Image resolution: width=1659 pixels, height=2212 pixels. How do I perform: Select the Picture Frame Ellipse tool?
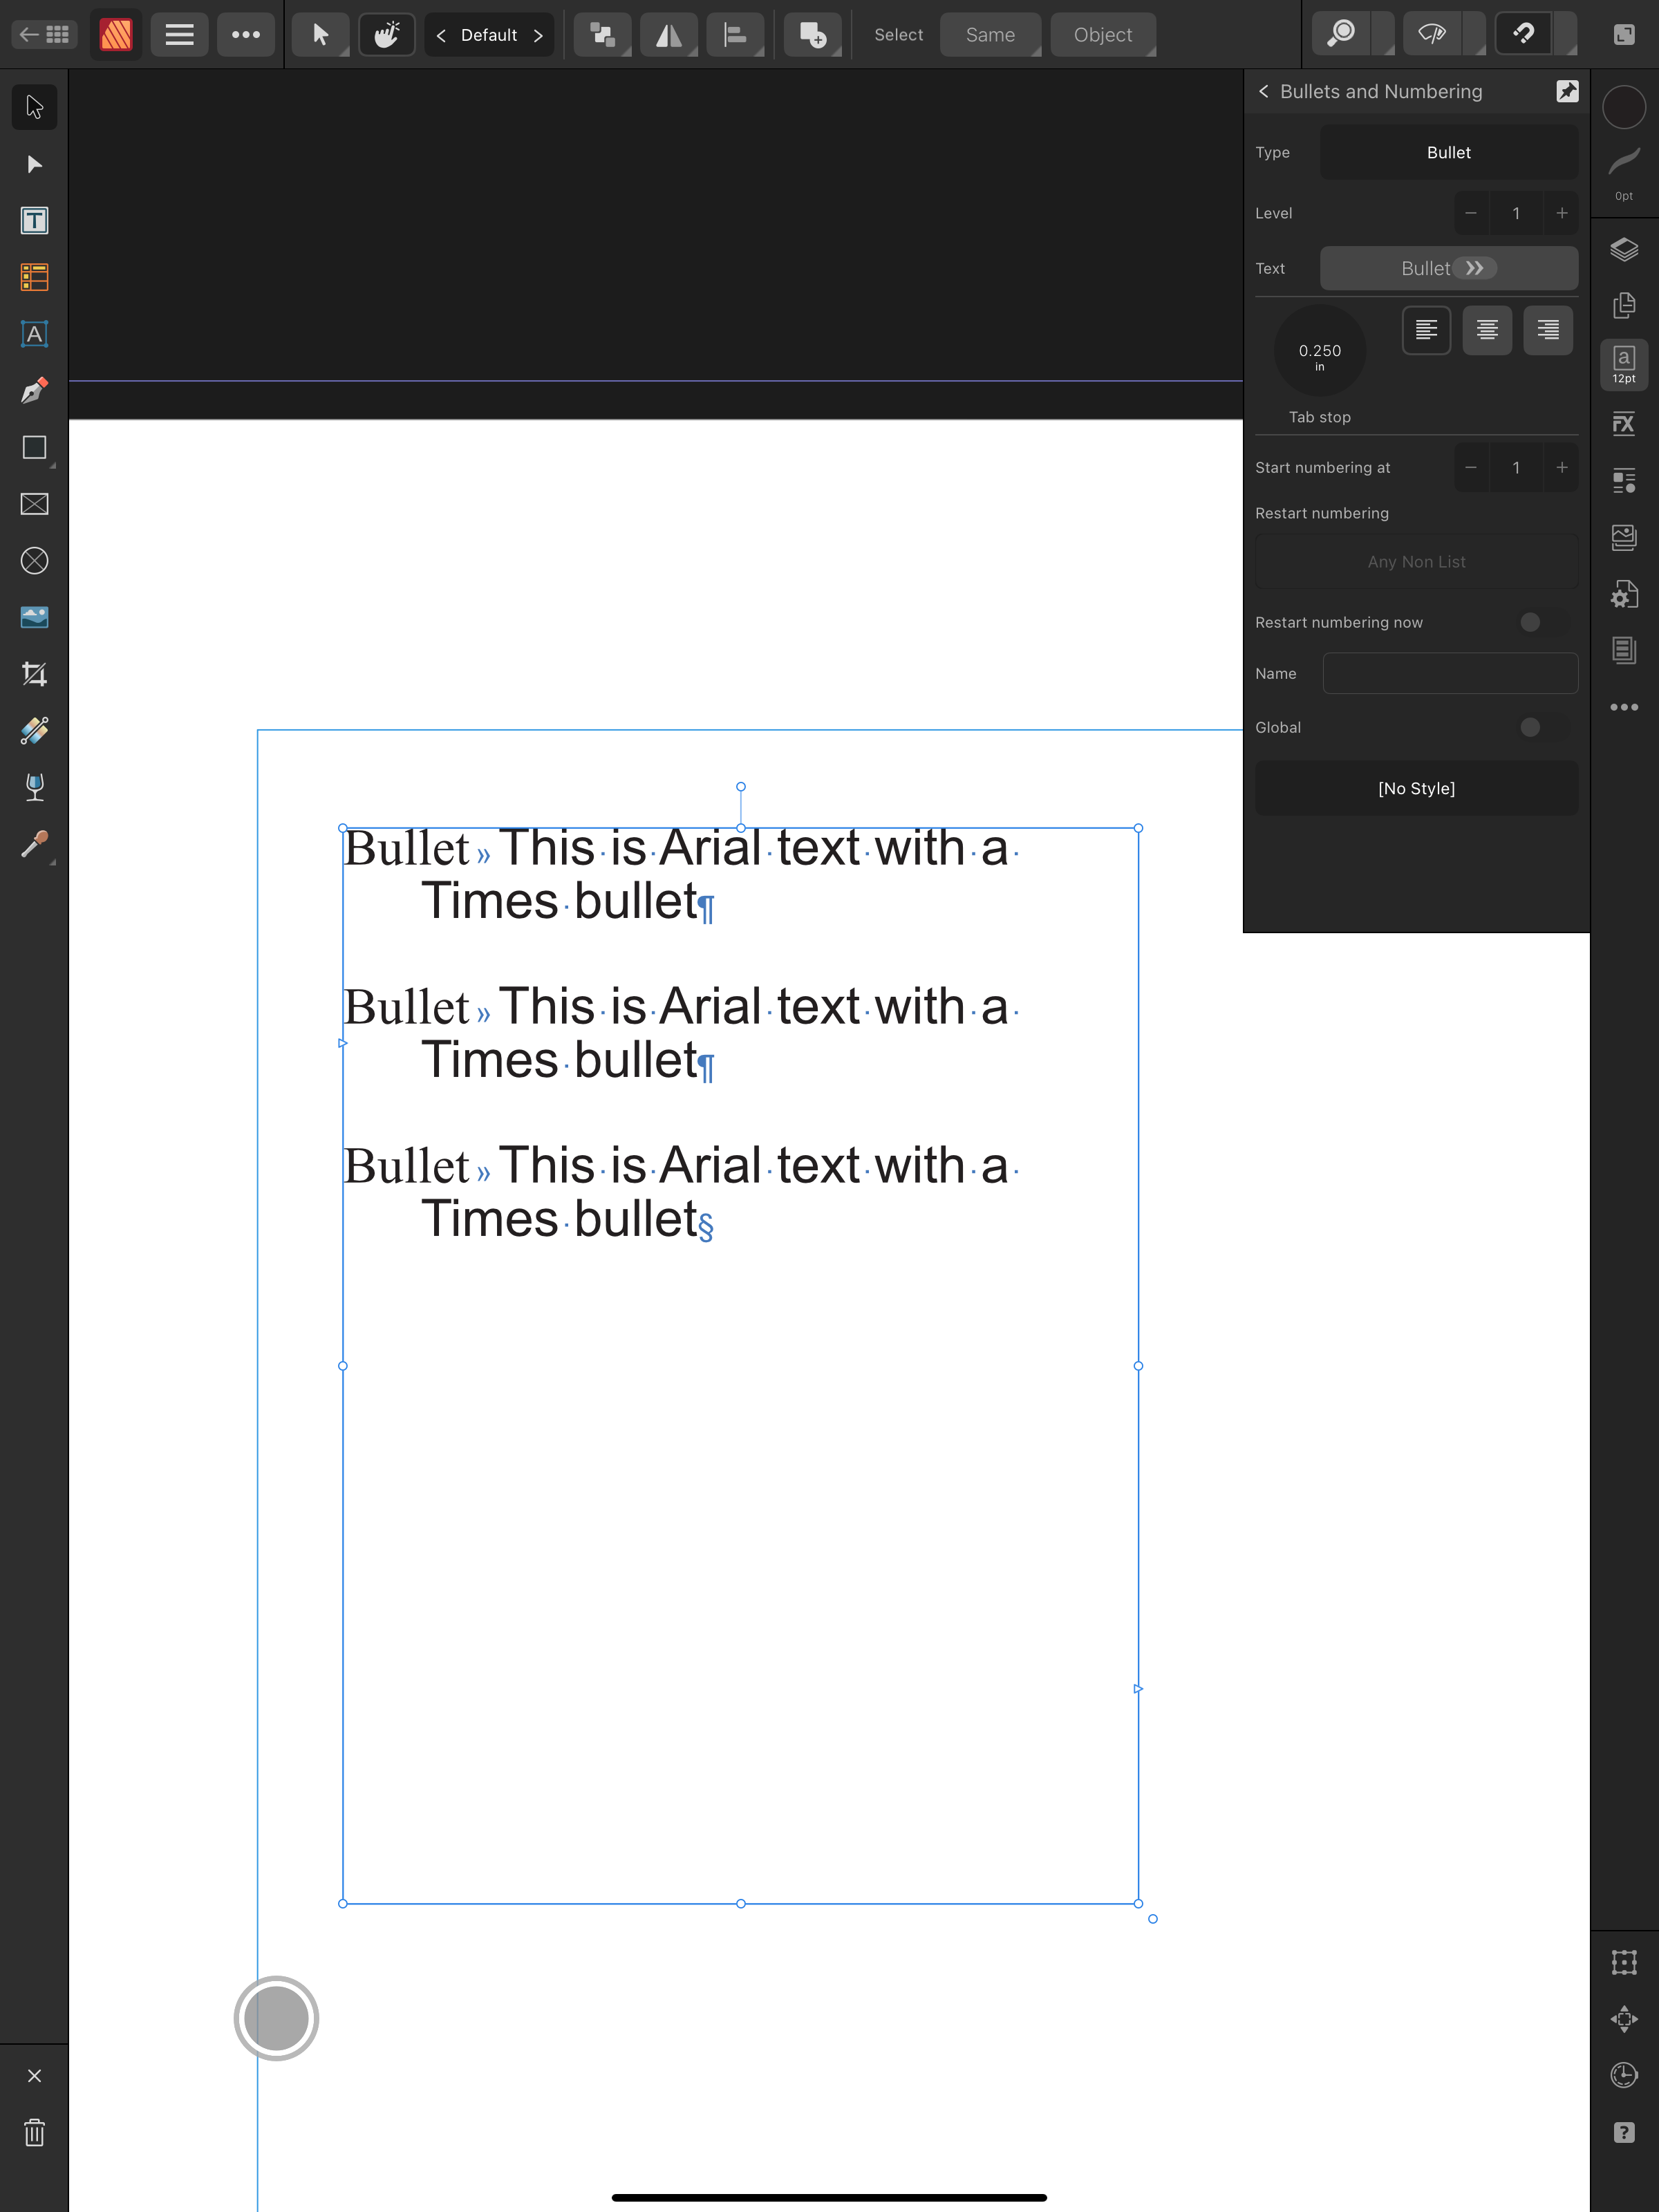(x=34, y=561)
